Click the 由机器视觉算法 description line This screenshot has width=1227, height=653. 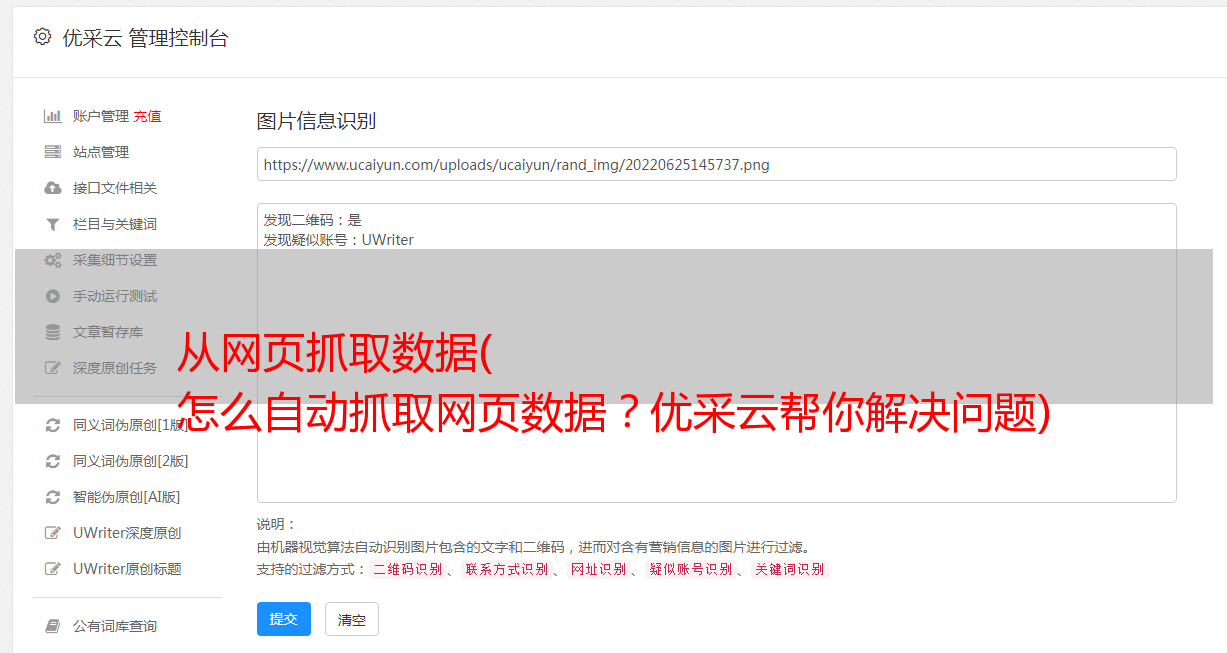(x=533, y=547)
